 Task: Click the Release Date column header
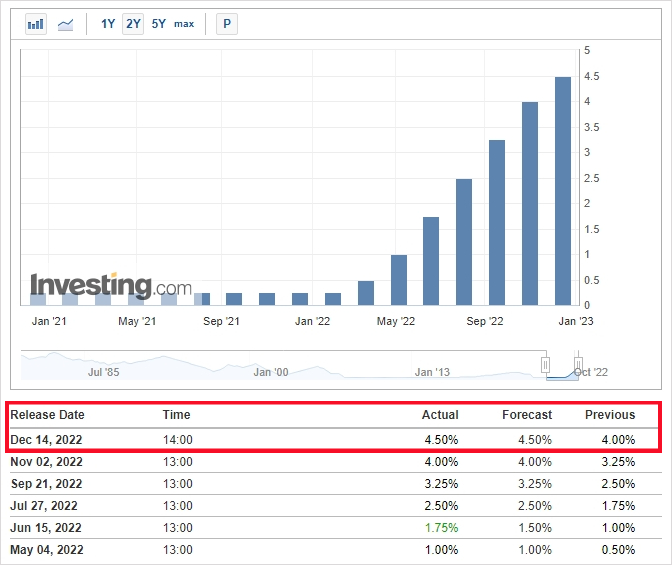48,415
